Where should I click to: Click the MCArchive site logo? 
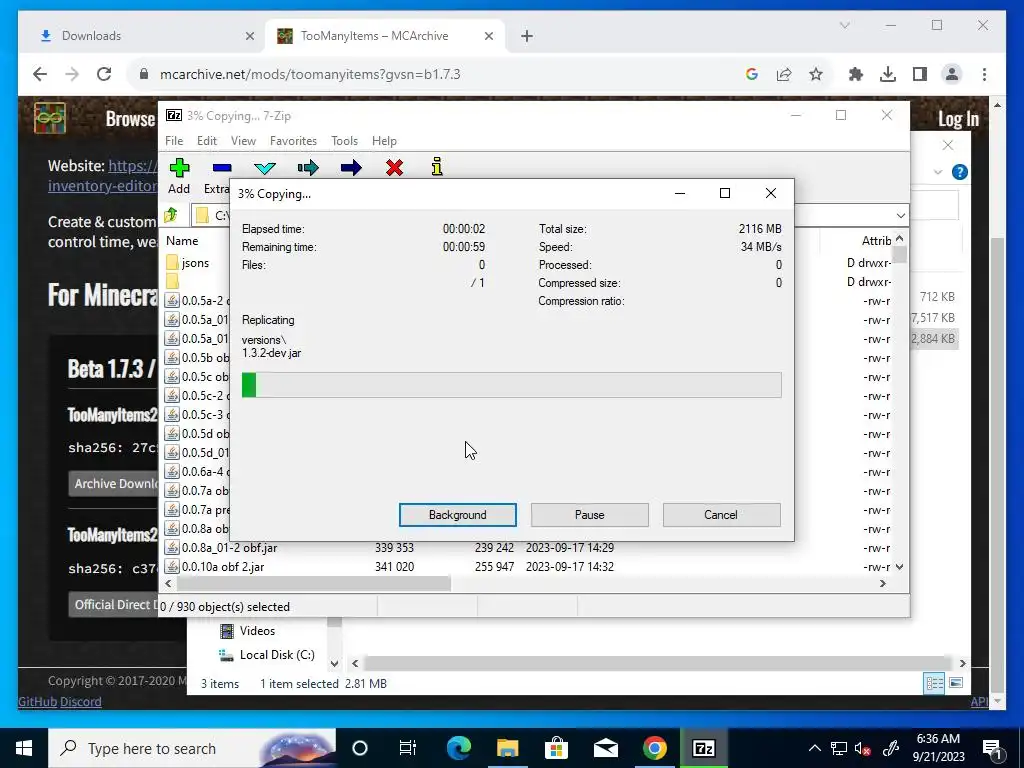pyautogui.click(x=50, y=118)
